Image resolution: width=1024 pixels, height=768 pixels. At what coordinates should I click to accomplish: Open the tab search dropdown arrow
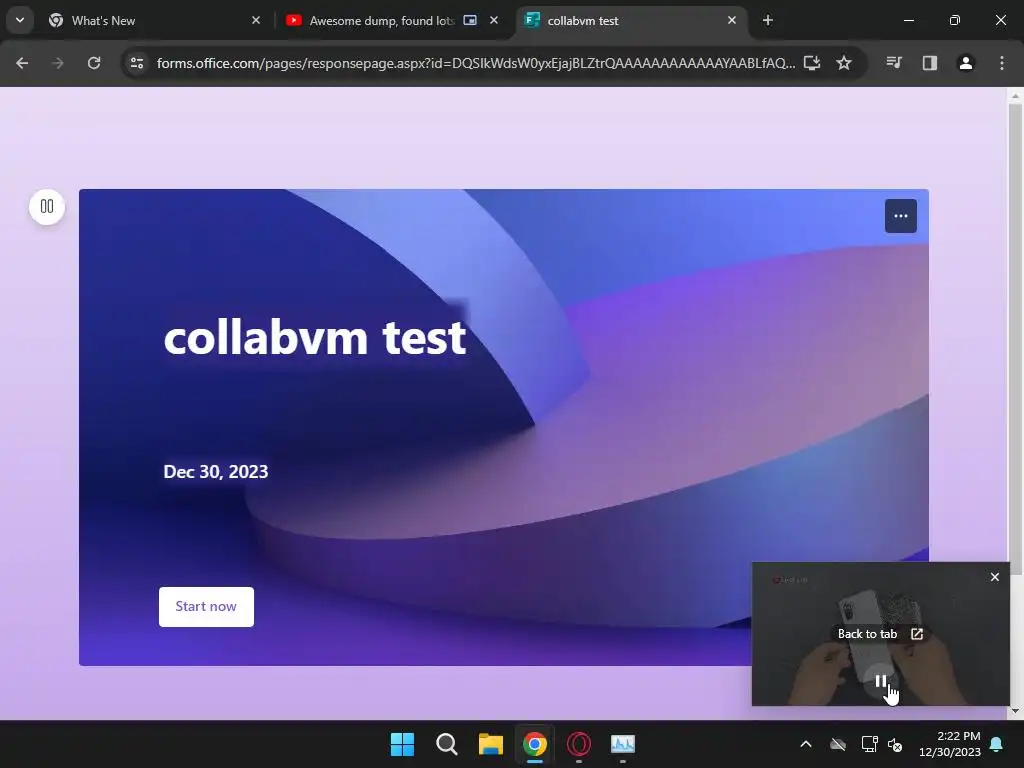pos(20,20)
